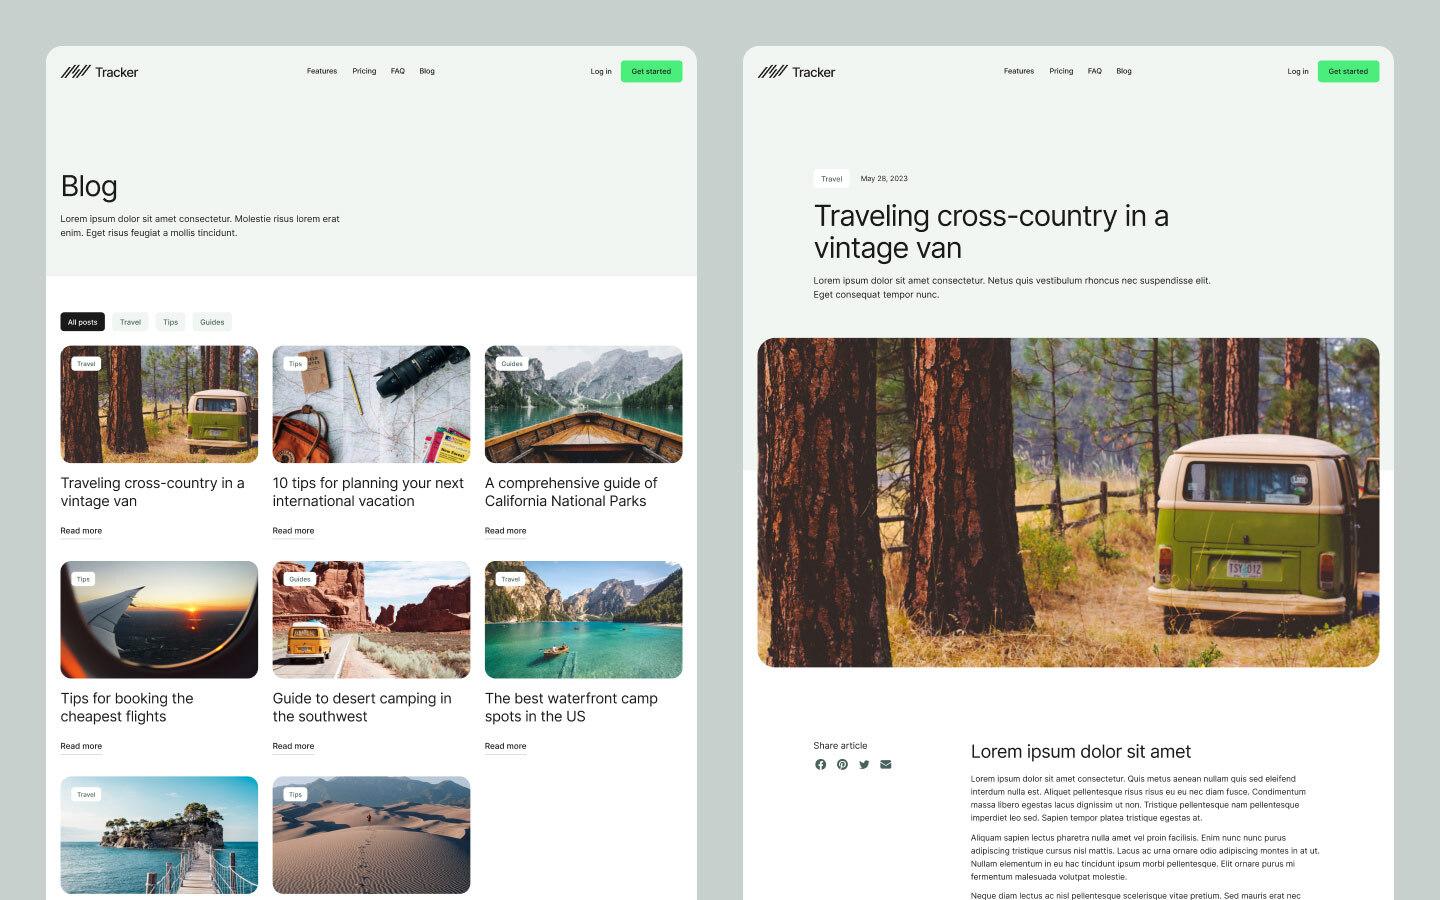Click the Tracker logo on the Blog page

(x=100, y=71)
